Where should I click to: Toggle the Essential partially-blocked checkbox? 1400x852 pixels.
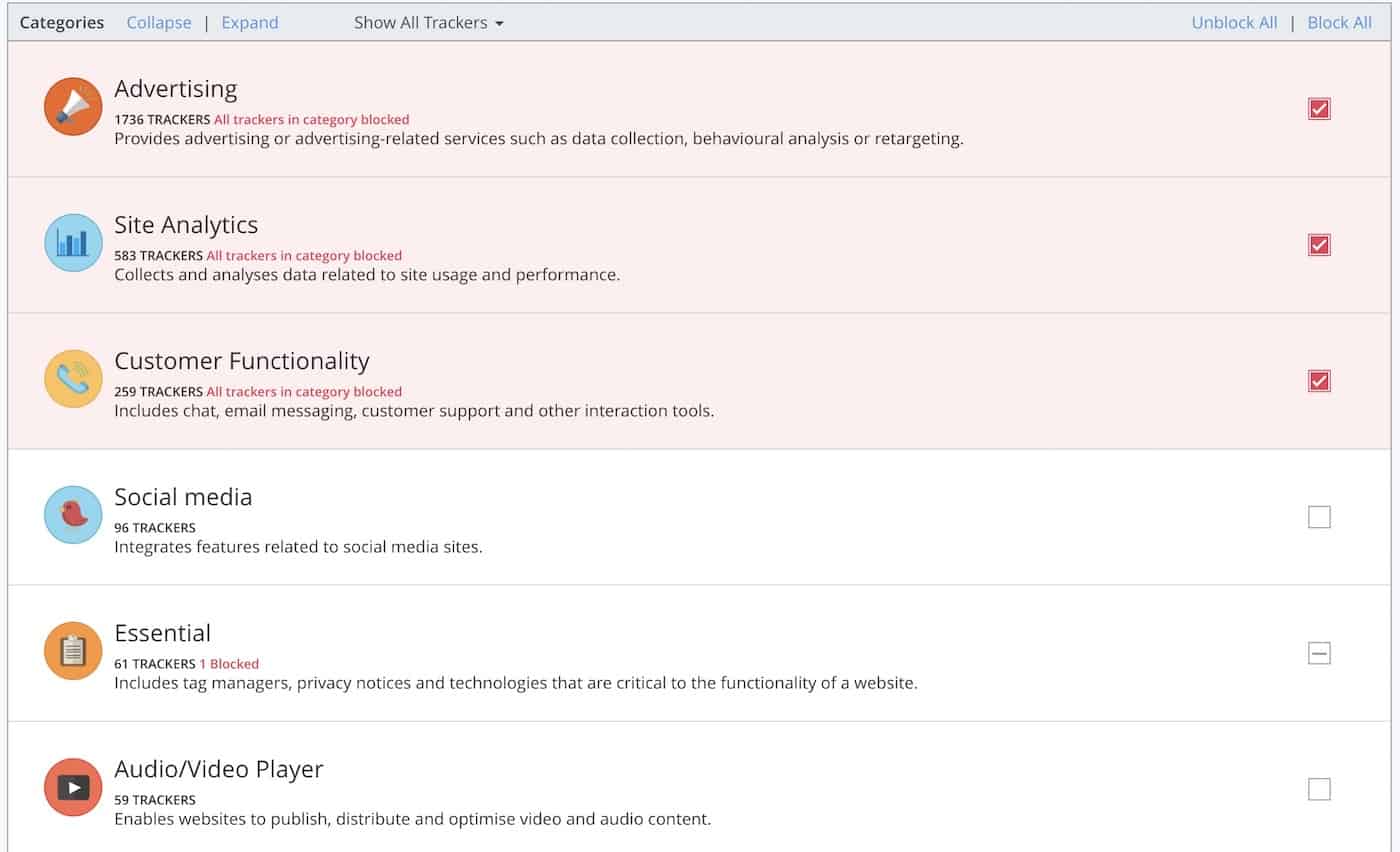(1319, 653)
